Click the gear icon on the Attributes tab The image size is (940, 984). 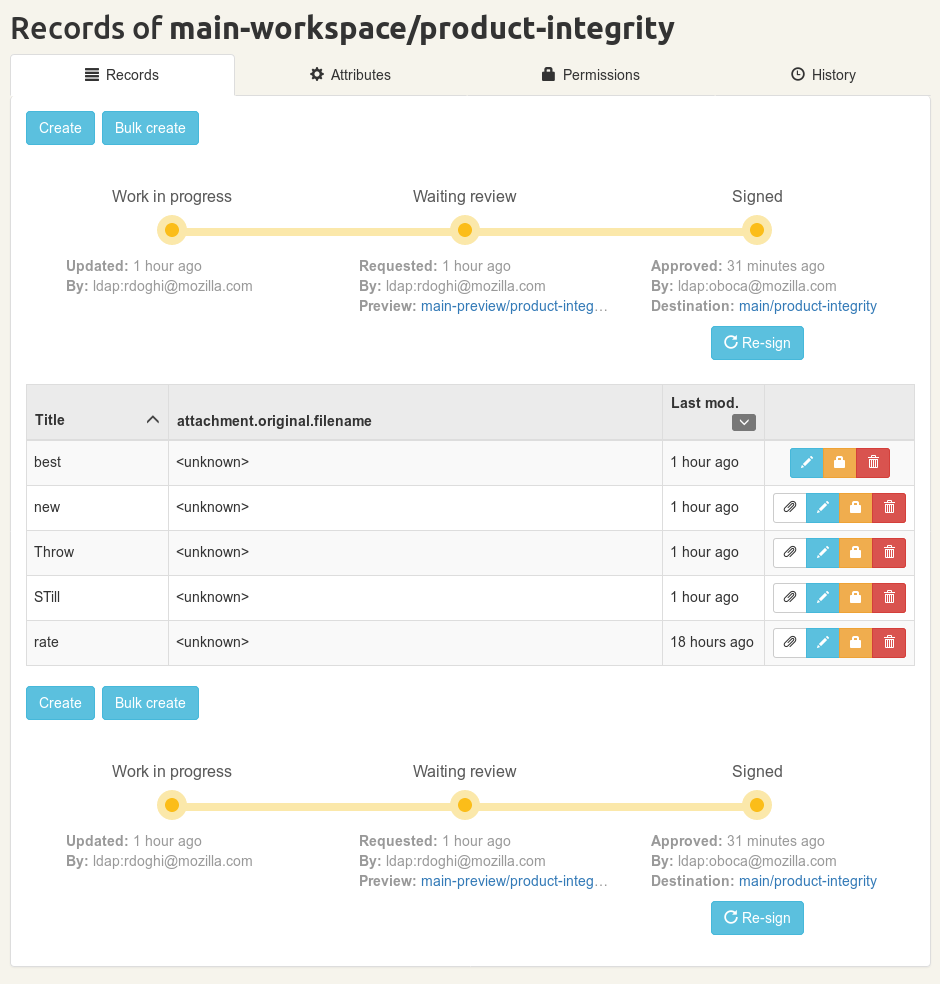tap(316, 74)
